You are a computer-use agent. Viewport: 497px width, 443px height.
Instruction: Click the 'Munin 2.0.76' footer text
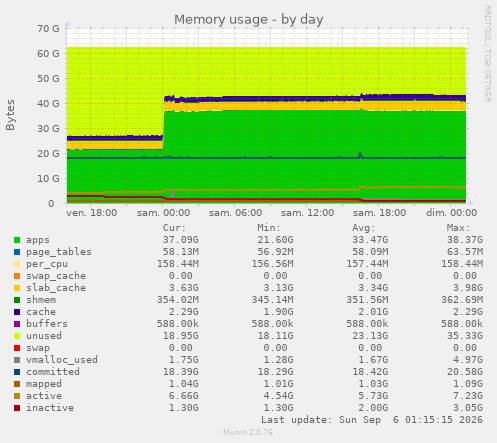(x=248, y=432)
